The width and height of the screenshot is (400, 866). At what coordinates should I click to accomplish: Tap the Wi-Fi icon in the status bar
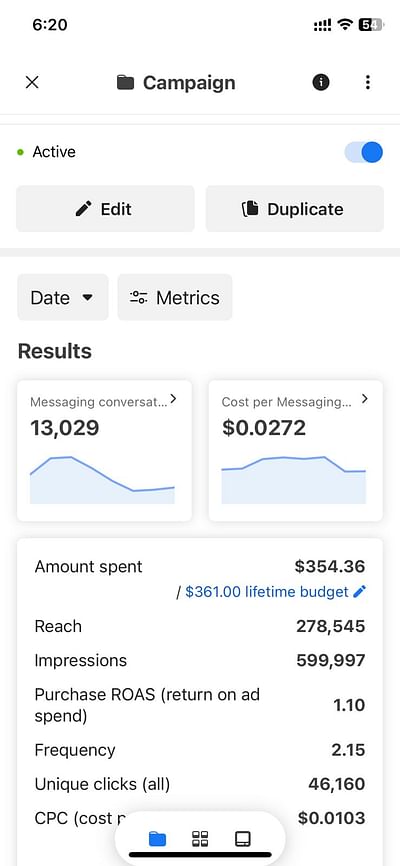345,25
